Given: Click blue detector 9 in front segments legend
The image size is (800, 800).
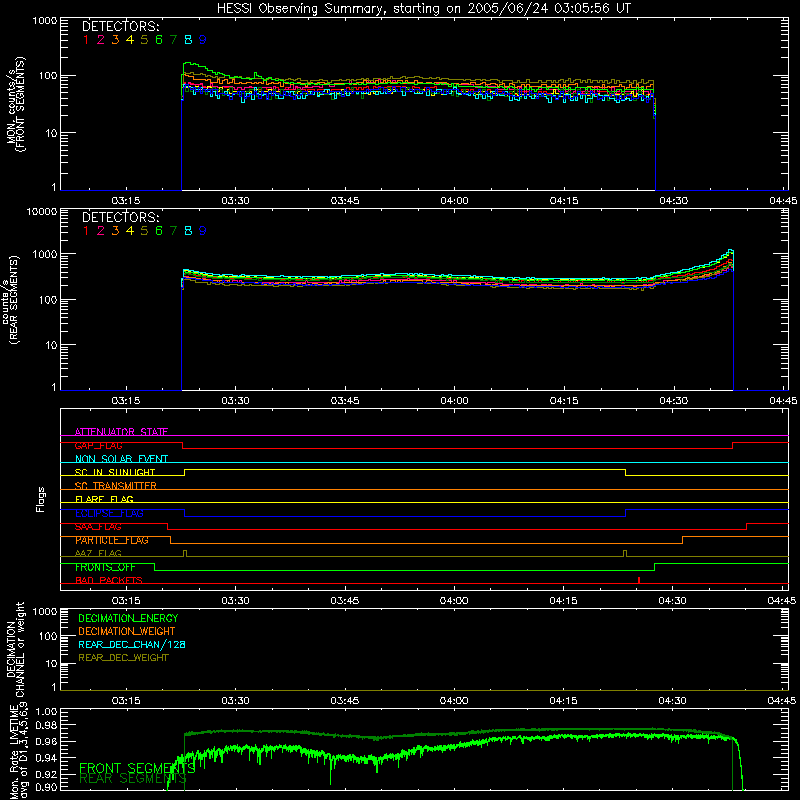Looking at the screenshot, I should [203, 40].
